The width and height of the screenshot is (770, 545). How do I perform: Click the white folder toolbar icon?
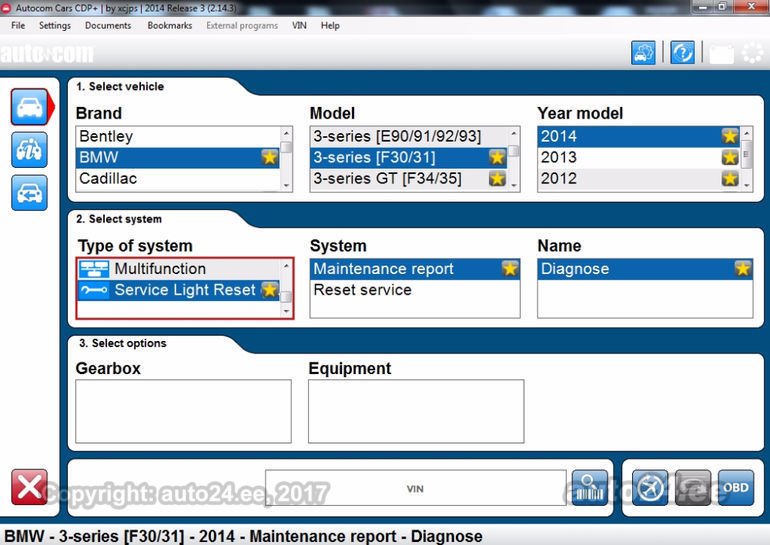click(721, 53)
